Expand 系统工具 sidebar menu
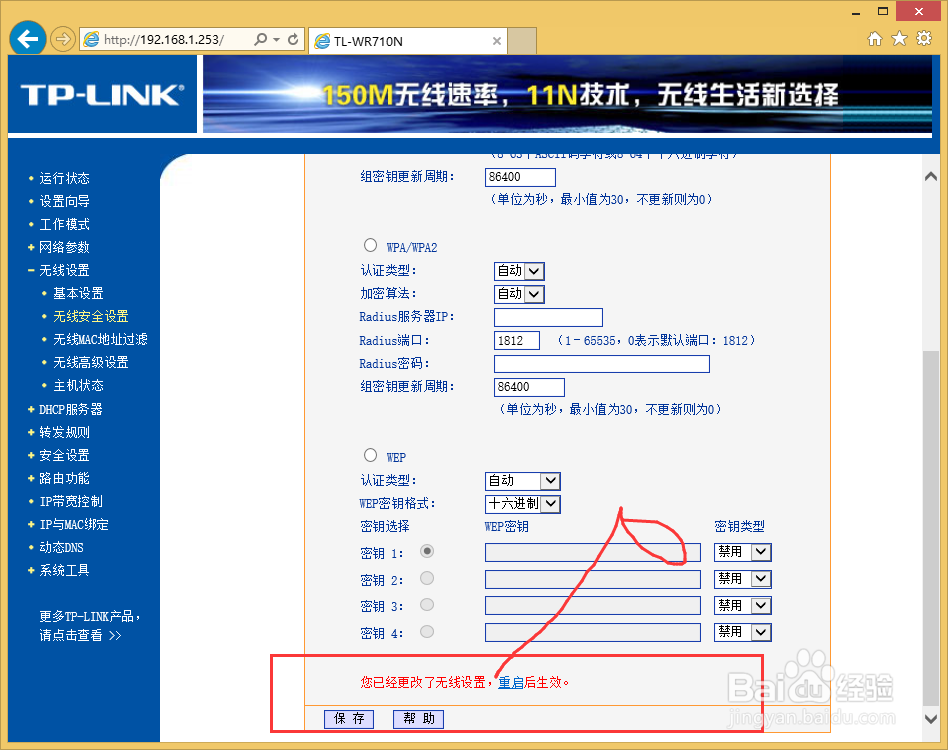The height and width of the screenshot is (750, 948). pyautogui.click(x=64, y=570)
